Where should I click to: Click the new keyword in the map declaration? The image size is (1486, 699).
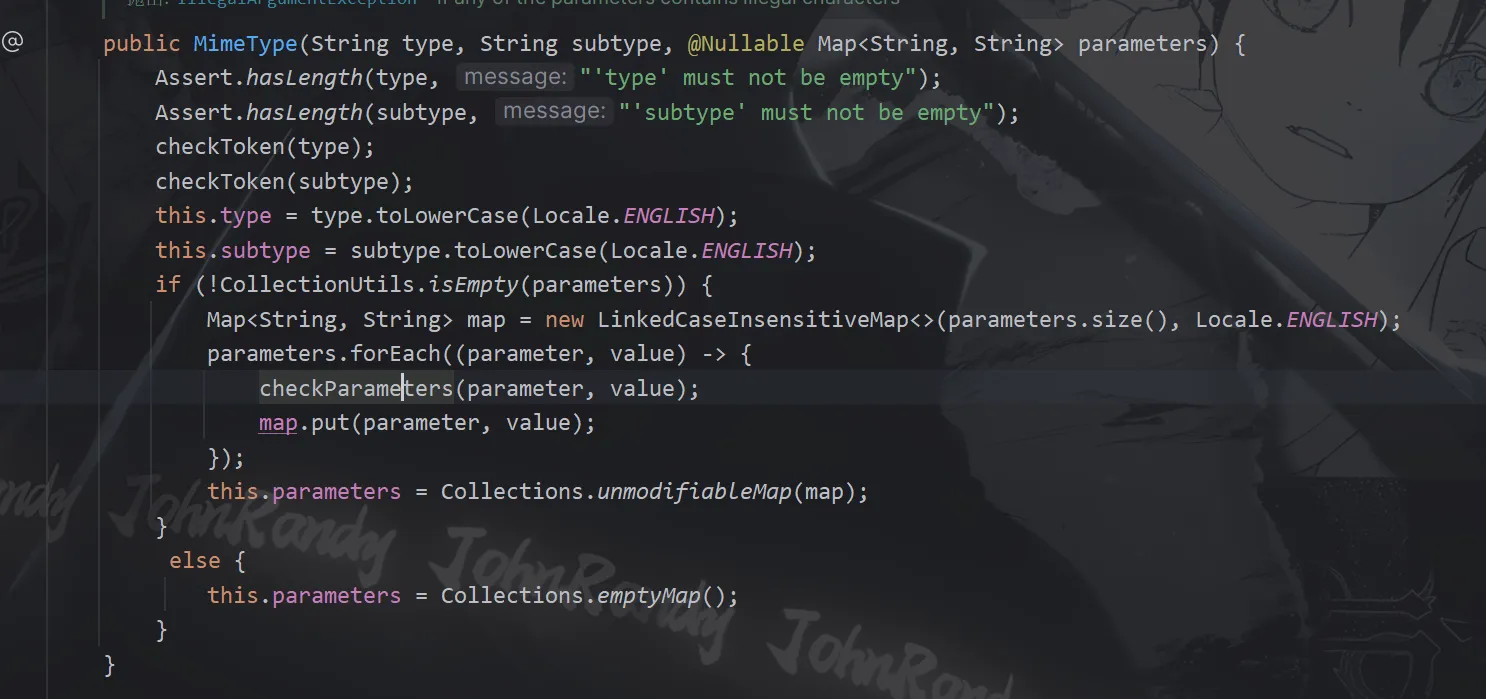pos(564,320)
